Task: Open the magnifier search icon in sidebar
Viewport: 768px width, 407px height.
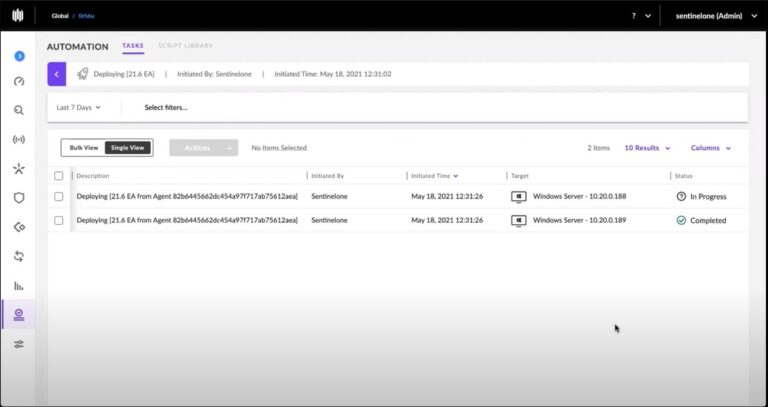Action: pyautogui.click(x=19, y=111)
